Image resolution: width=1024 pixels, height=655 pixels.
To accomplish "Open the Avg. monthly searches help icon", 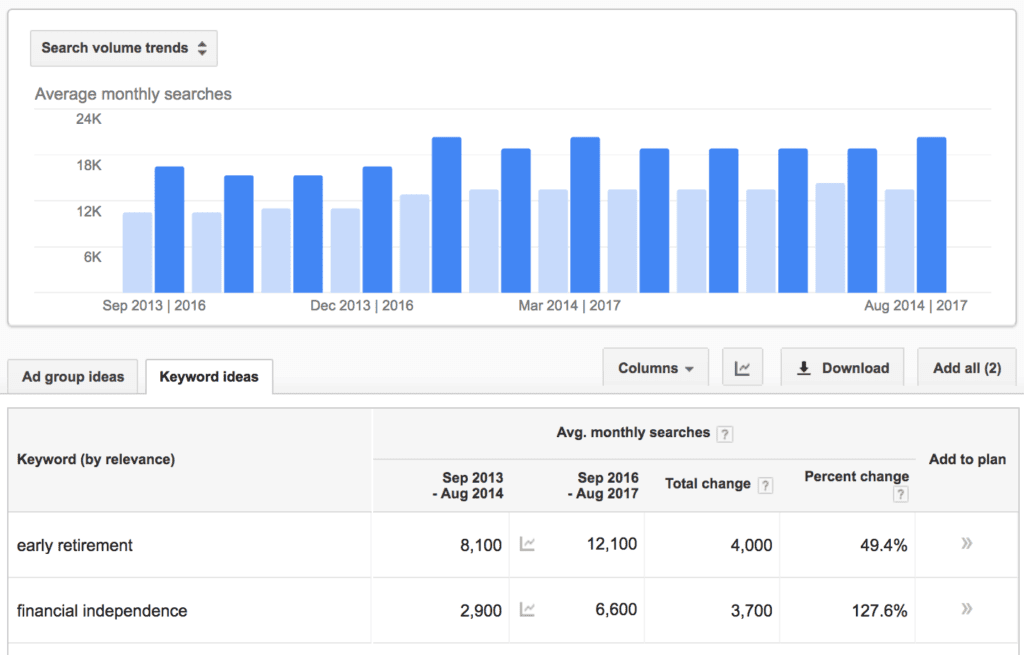I will [724, 434].
